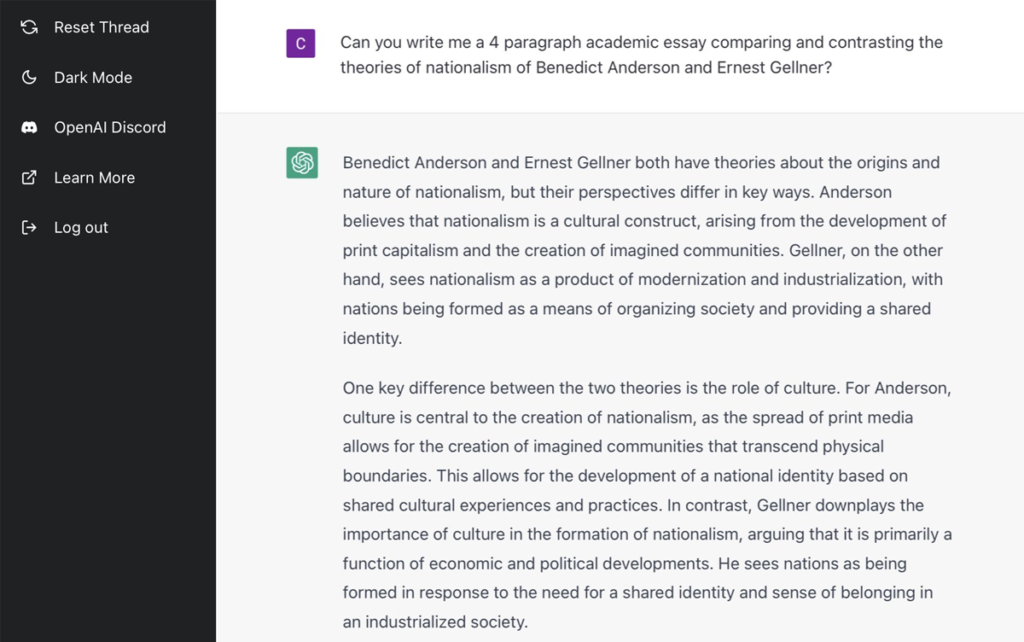Click the Learn More external link icon
The height and width of the screenshot is (642, 1024).
(x=29, y=178)
